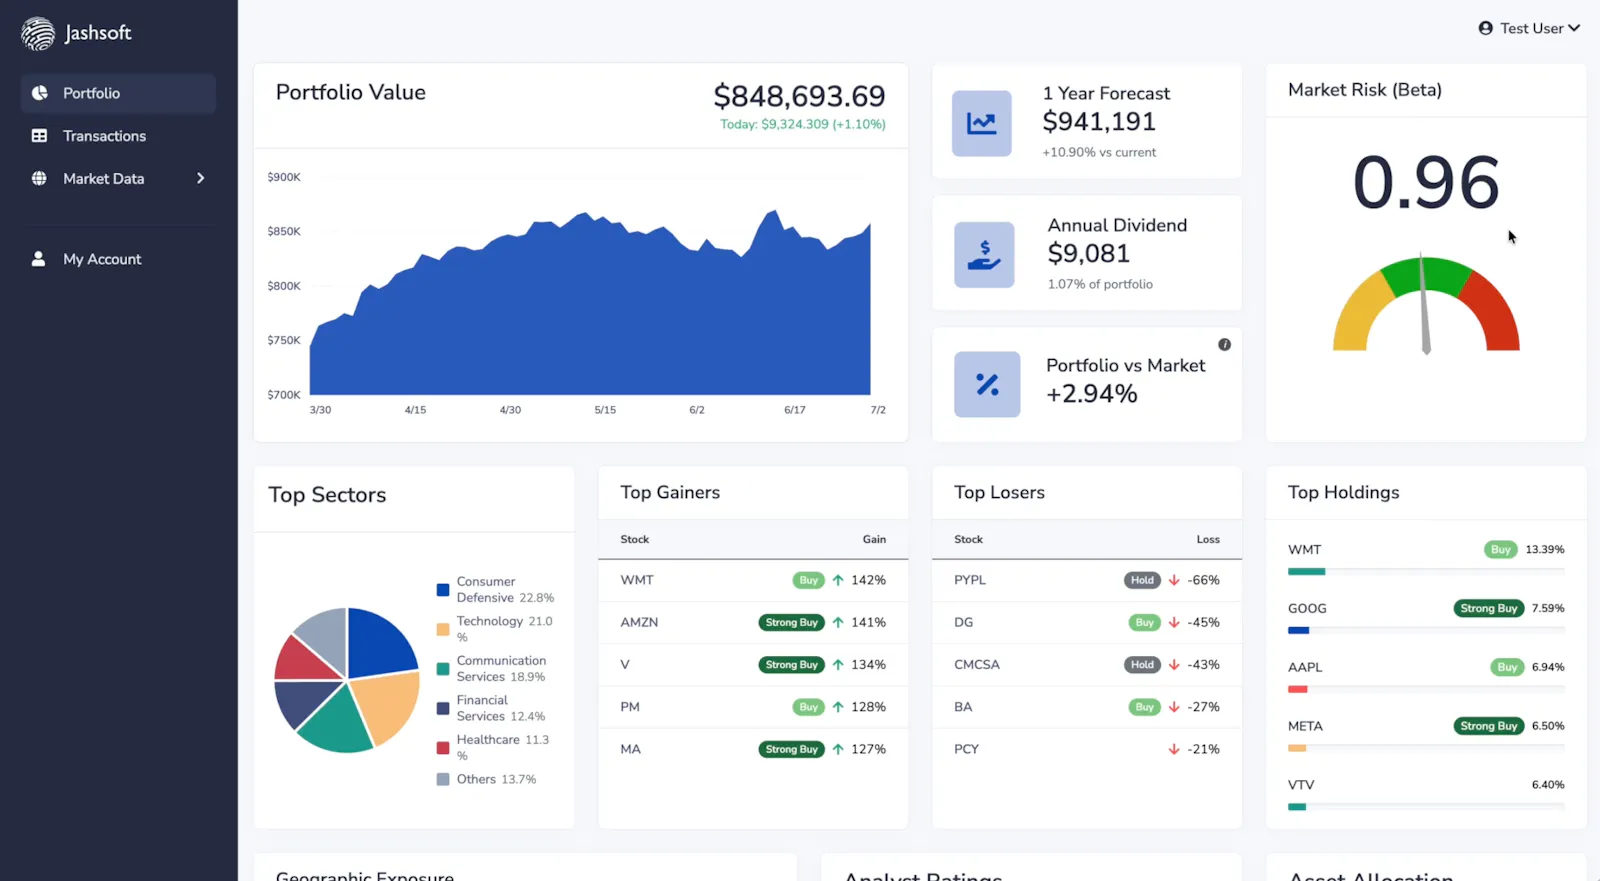Click the Others gray legend swatch
The height and width of the screenshot is (881, 1600).
pos(443,779)
